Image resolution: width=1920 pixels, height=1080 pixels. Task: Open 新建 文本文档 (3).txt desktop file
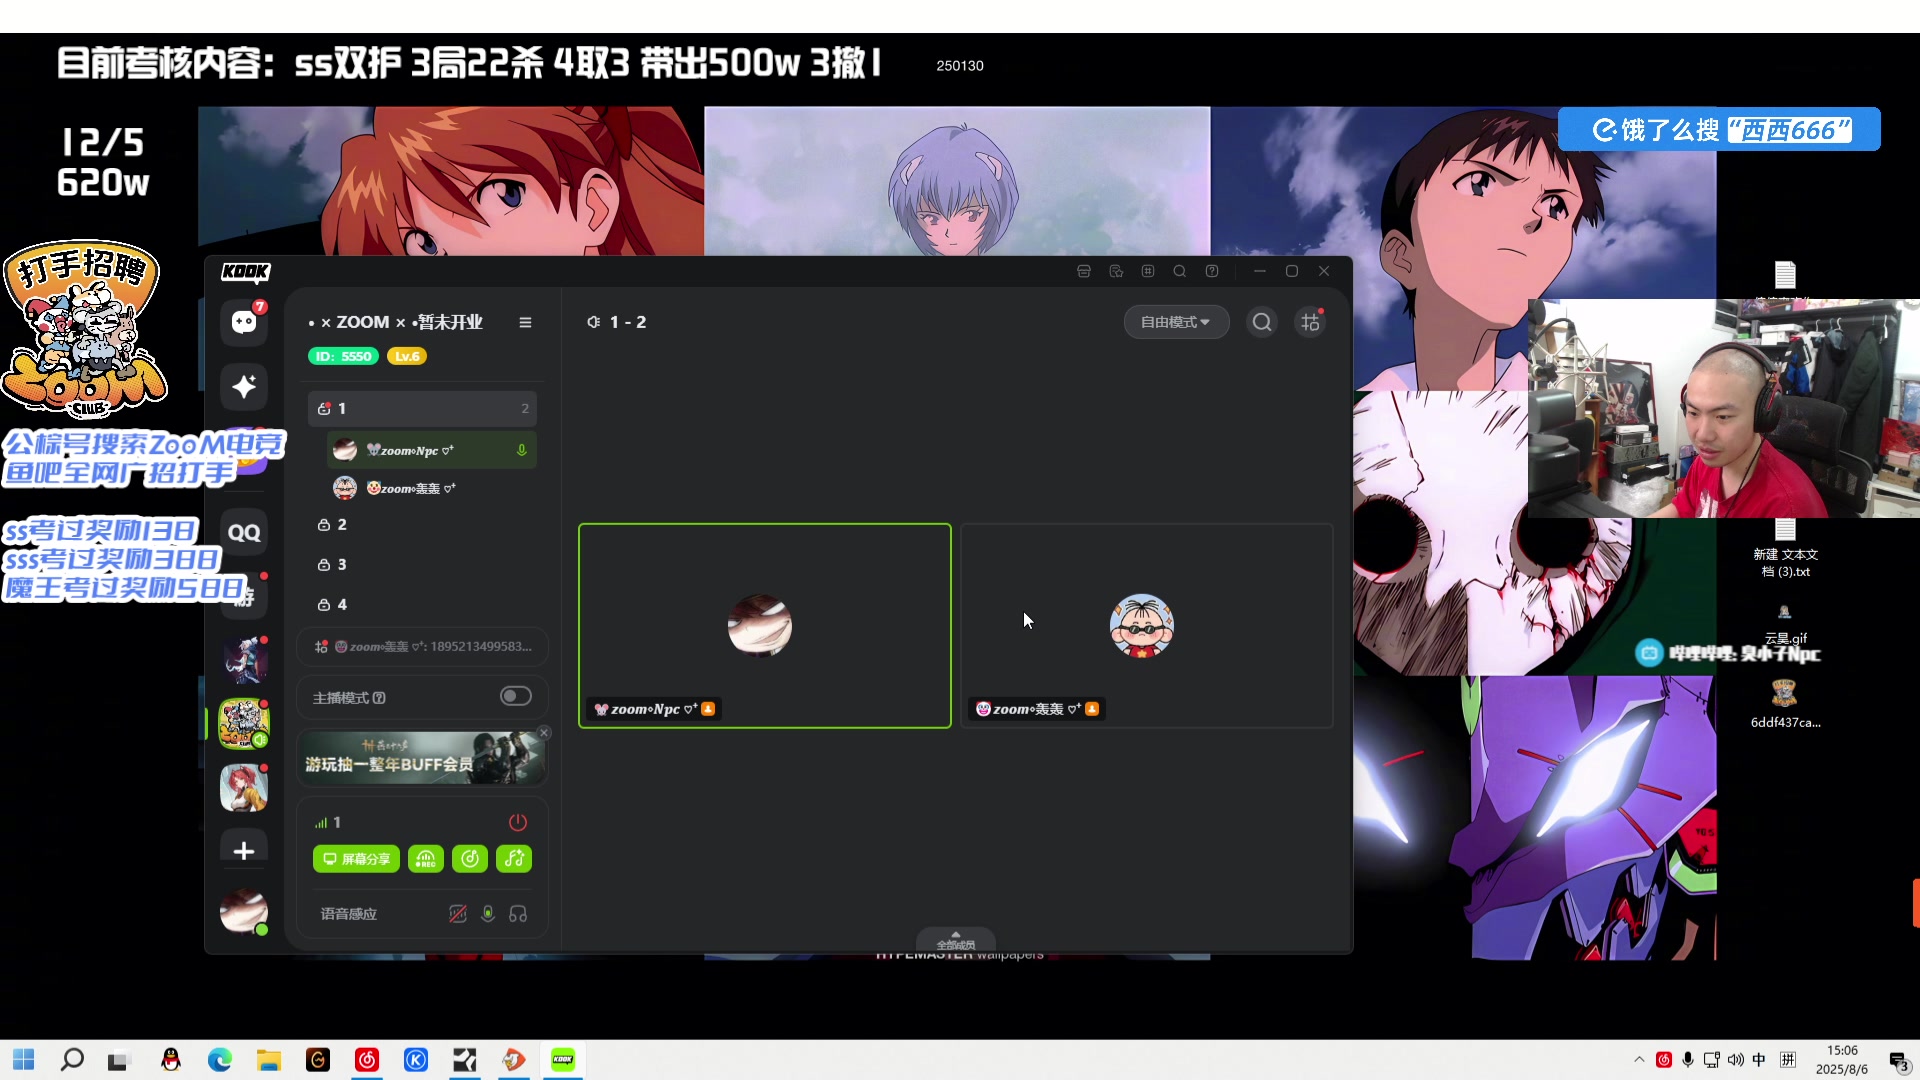pyautogui.click(x=1785, y=548)
